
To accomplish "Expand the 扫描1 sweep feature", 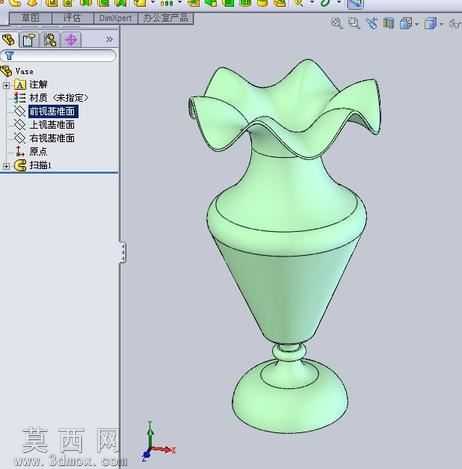I will click(6, 165).
